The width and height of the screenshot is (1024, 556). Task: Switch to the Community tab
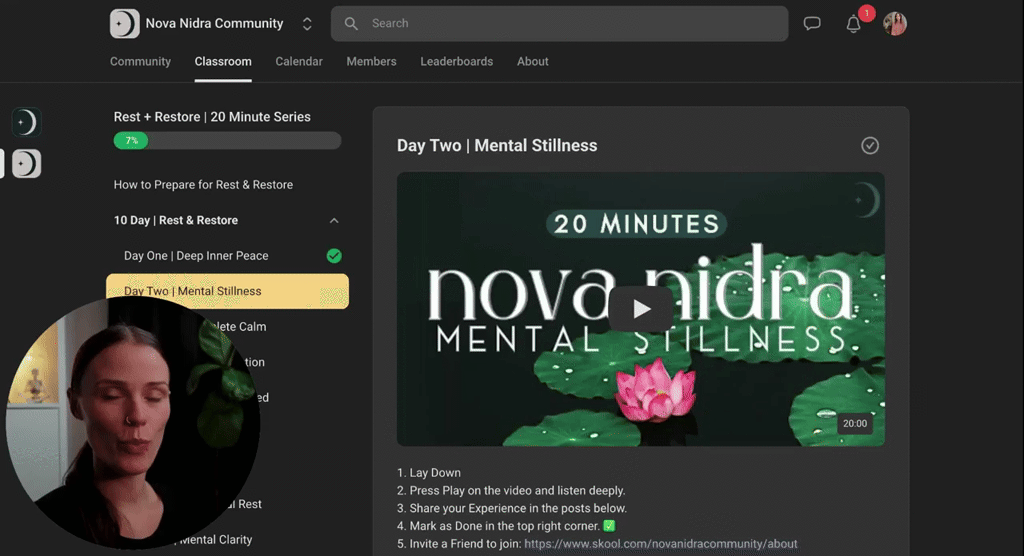coord(140,61)
